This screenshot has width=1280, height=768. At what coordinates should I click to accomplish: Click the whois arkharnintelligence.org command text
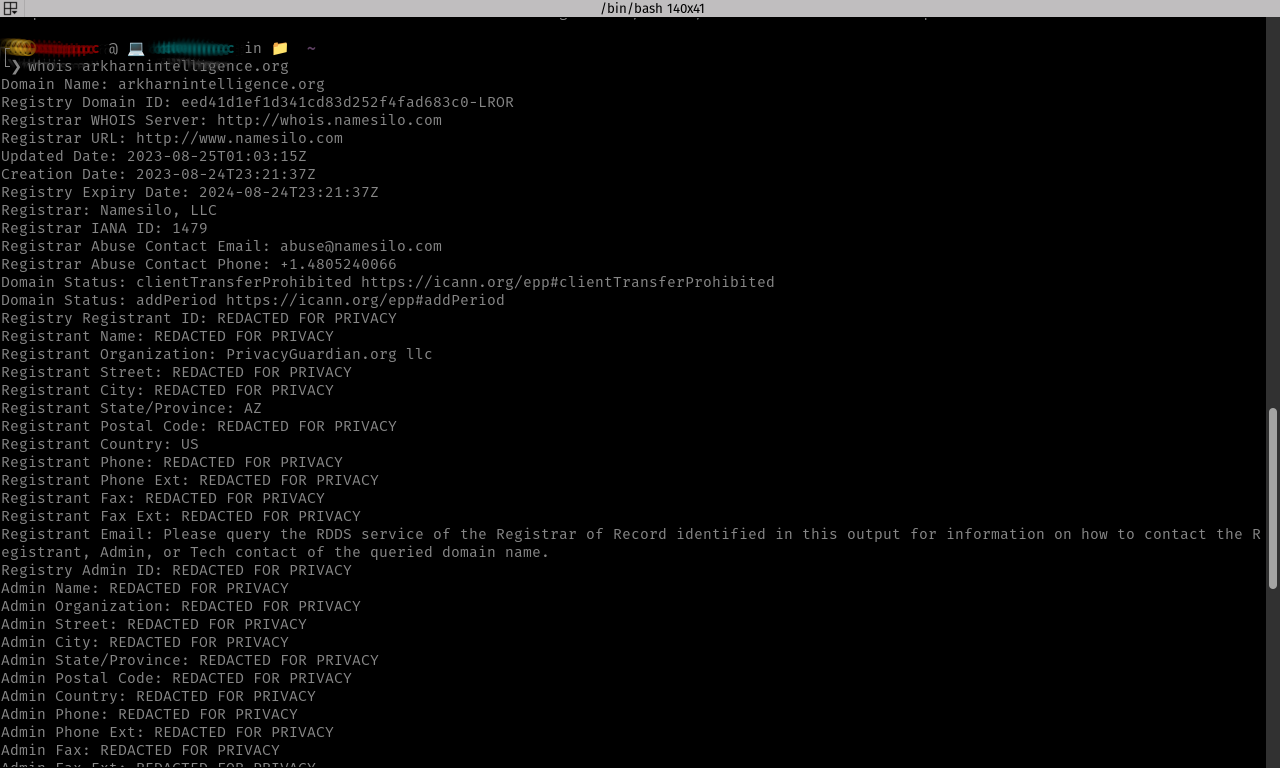click(x=158, y=66)
